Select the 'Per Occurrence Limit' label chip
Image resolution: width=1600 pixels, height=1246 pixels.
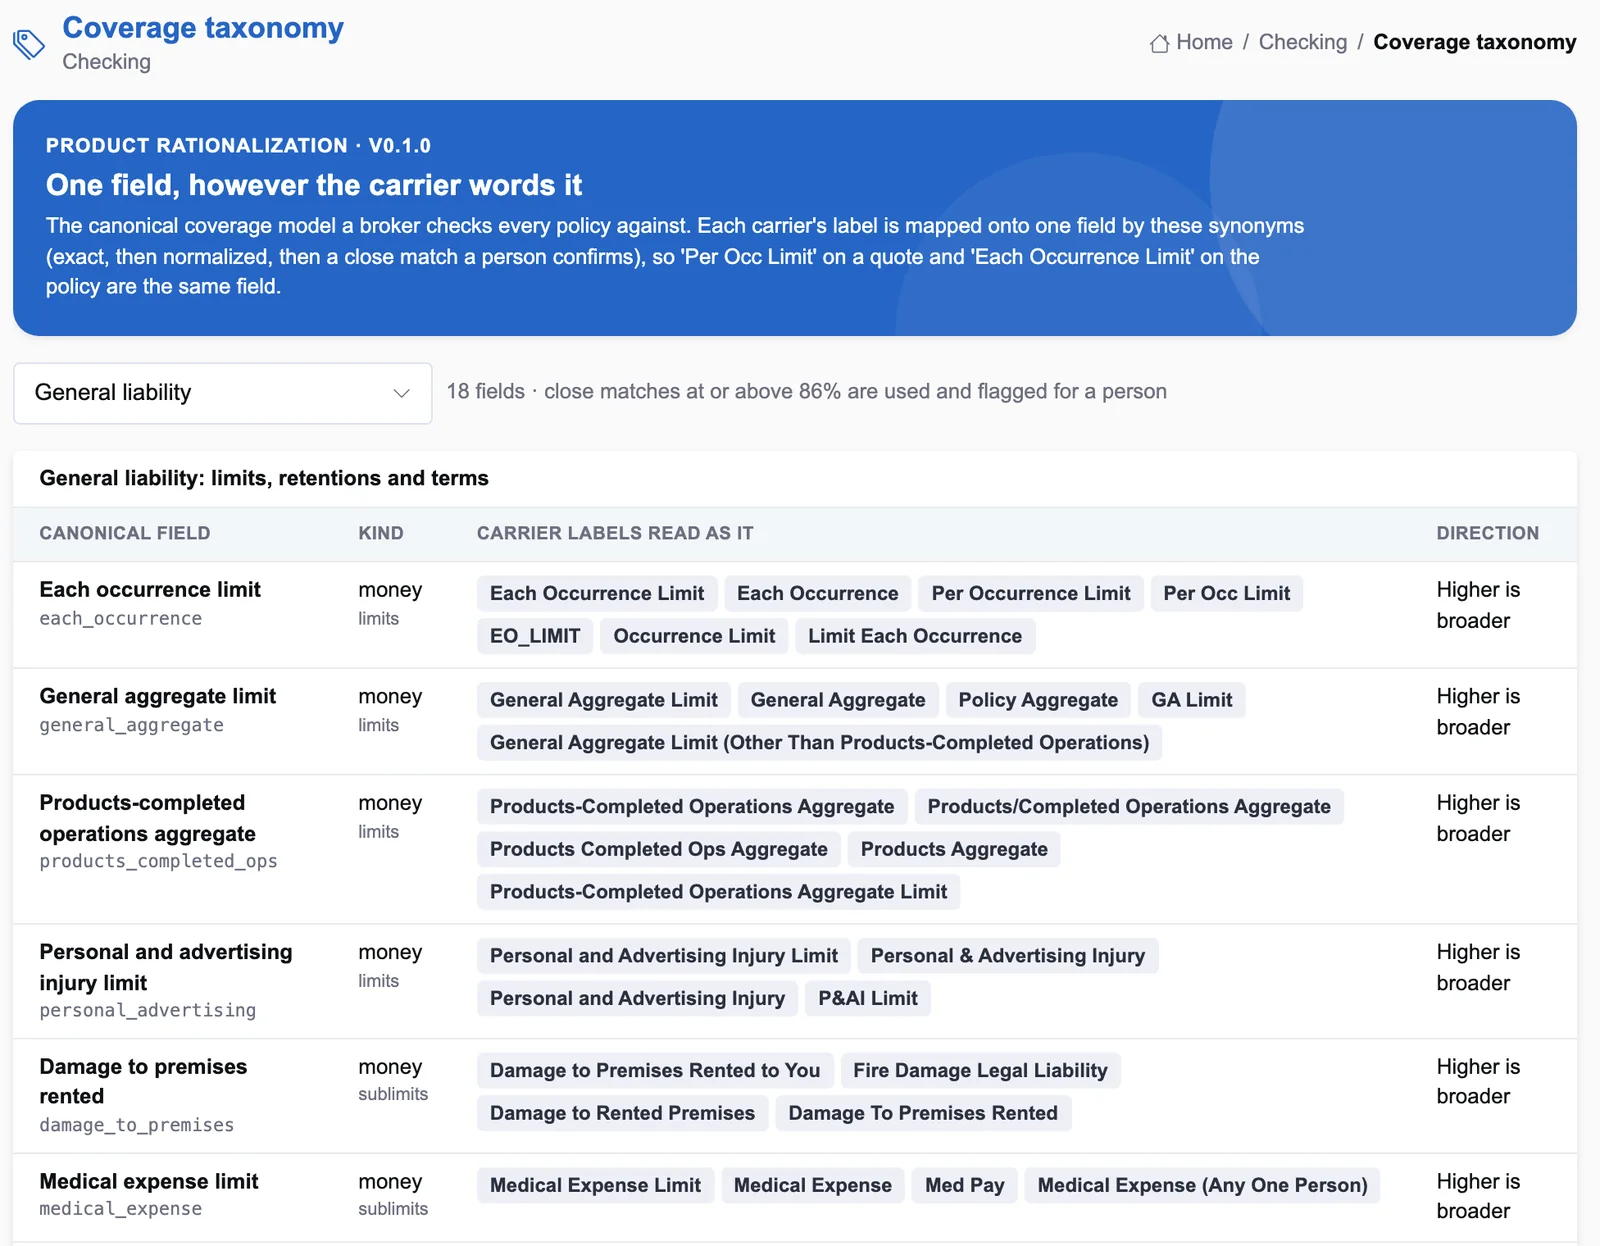[x=1031, y=593]
